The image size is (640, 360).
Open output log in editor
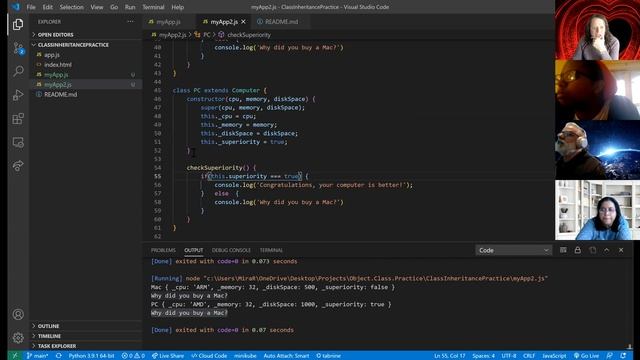click(x=592, y=250)
